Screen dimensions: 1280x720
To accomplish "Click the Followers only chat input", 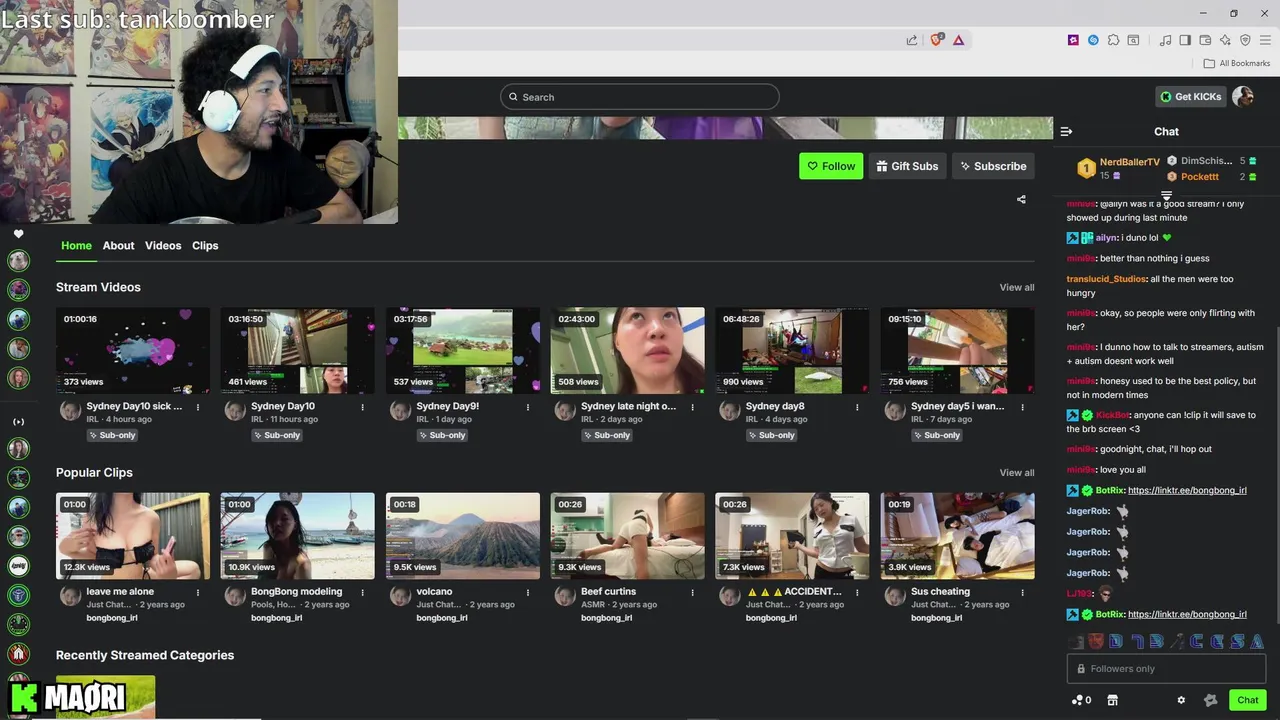I will pyautogui.click(x=1166, y=669).
